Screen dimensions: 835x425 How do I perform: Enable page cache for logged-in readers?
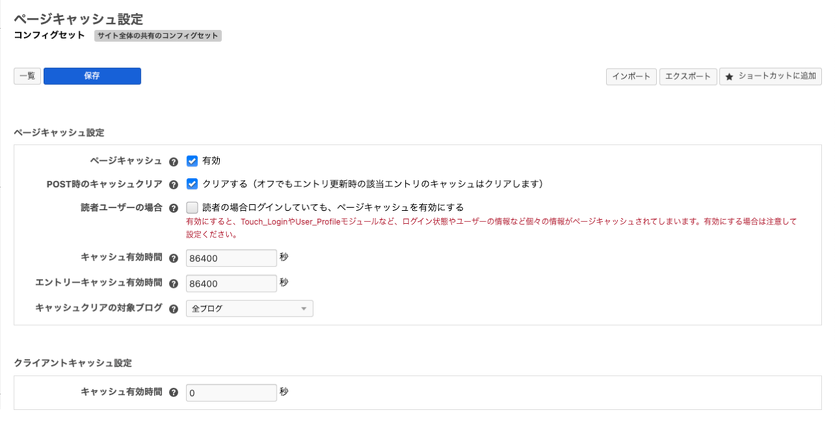click(192, 208)
